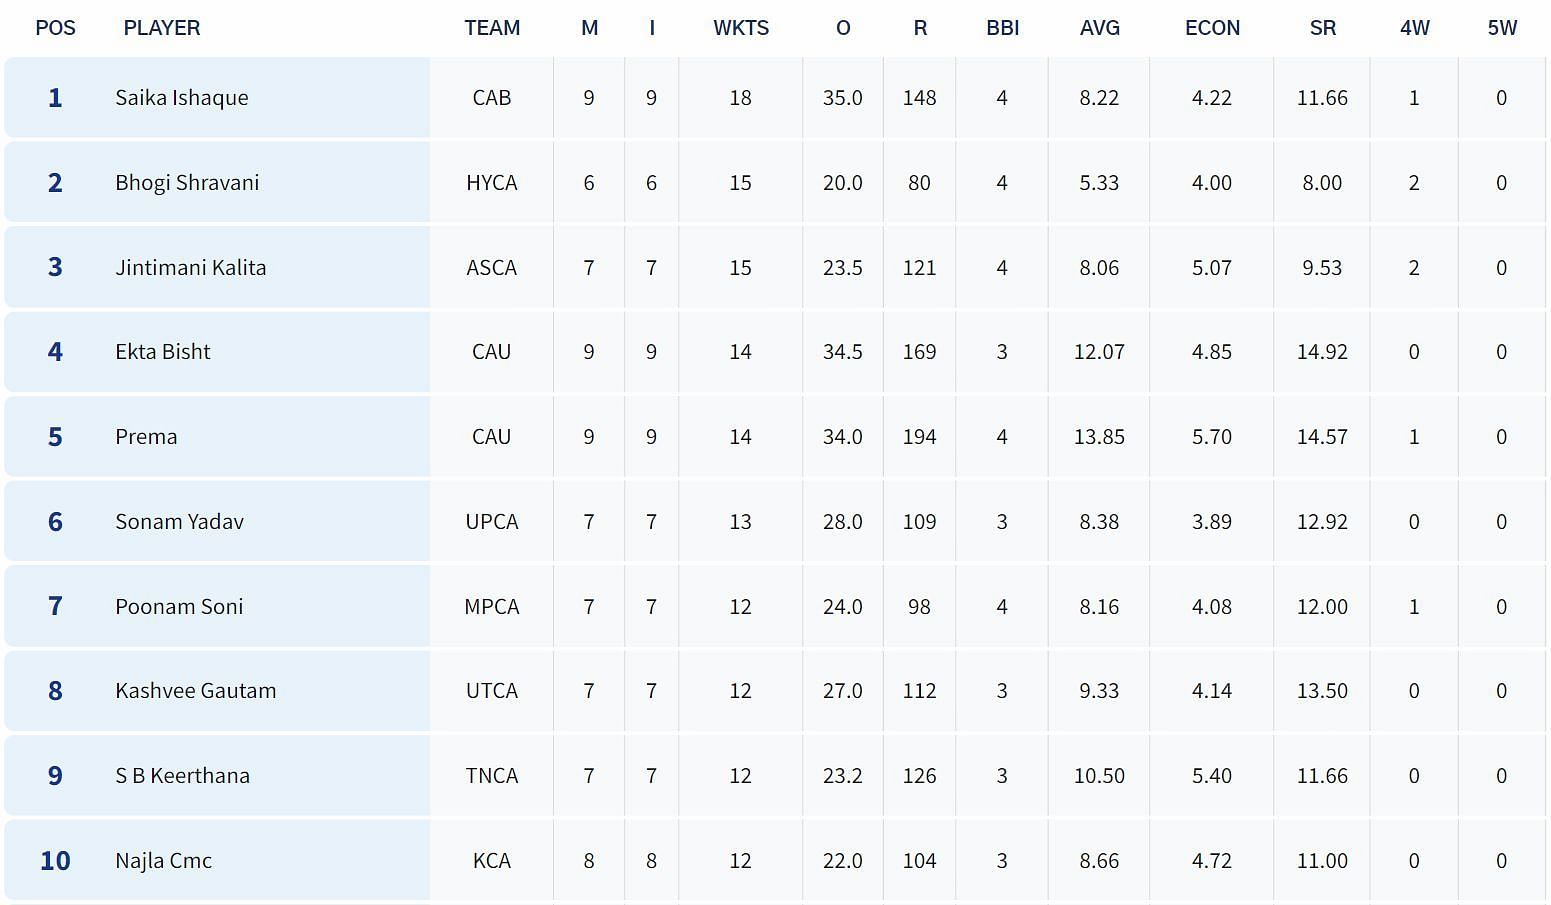Click the TEAM column header
Screen dimensions: 1551x905
[x=492, y=28]
